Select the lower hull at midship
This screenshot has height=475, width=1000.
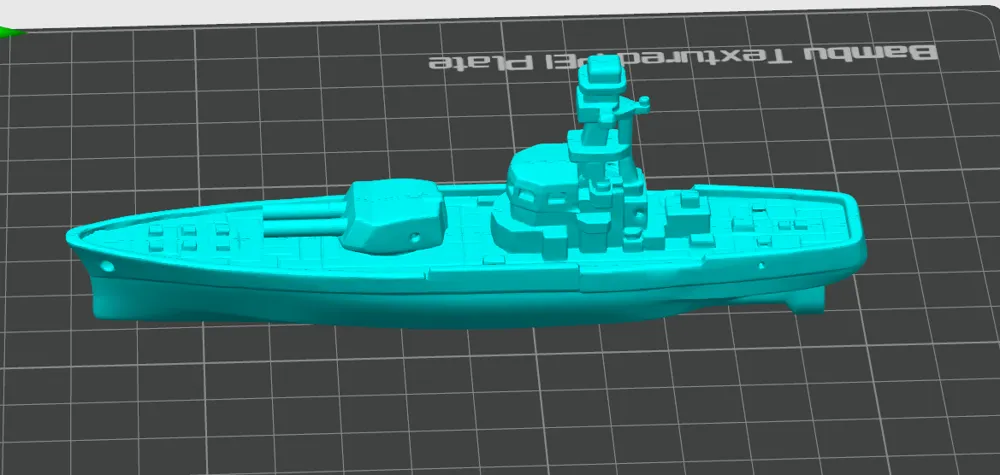point(446,306)
